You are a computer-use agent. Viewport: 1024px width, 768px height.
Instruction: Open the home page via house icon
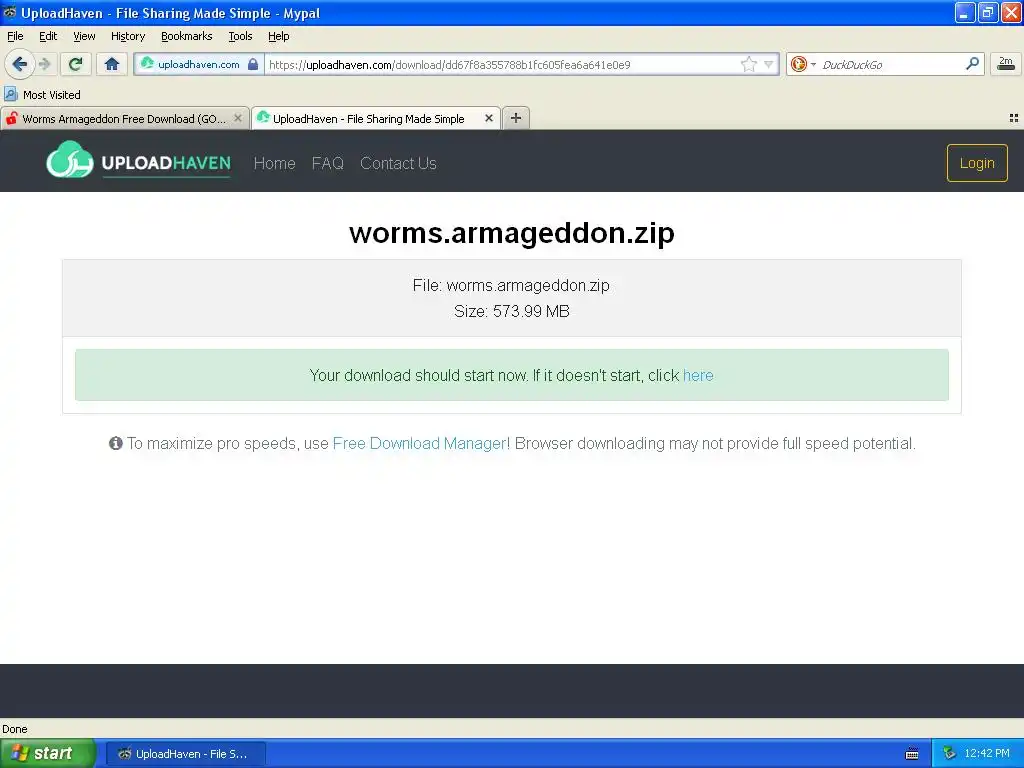112,64
